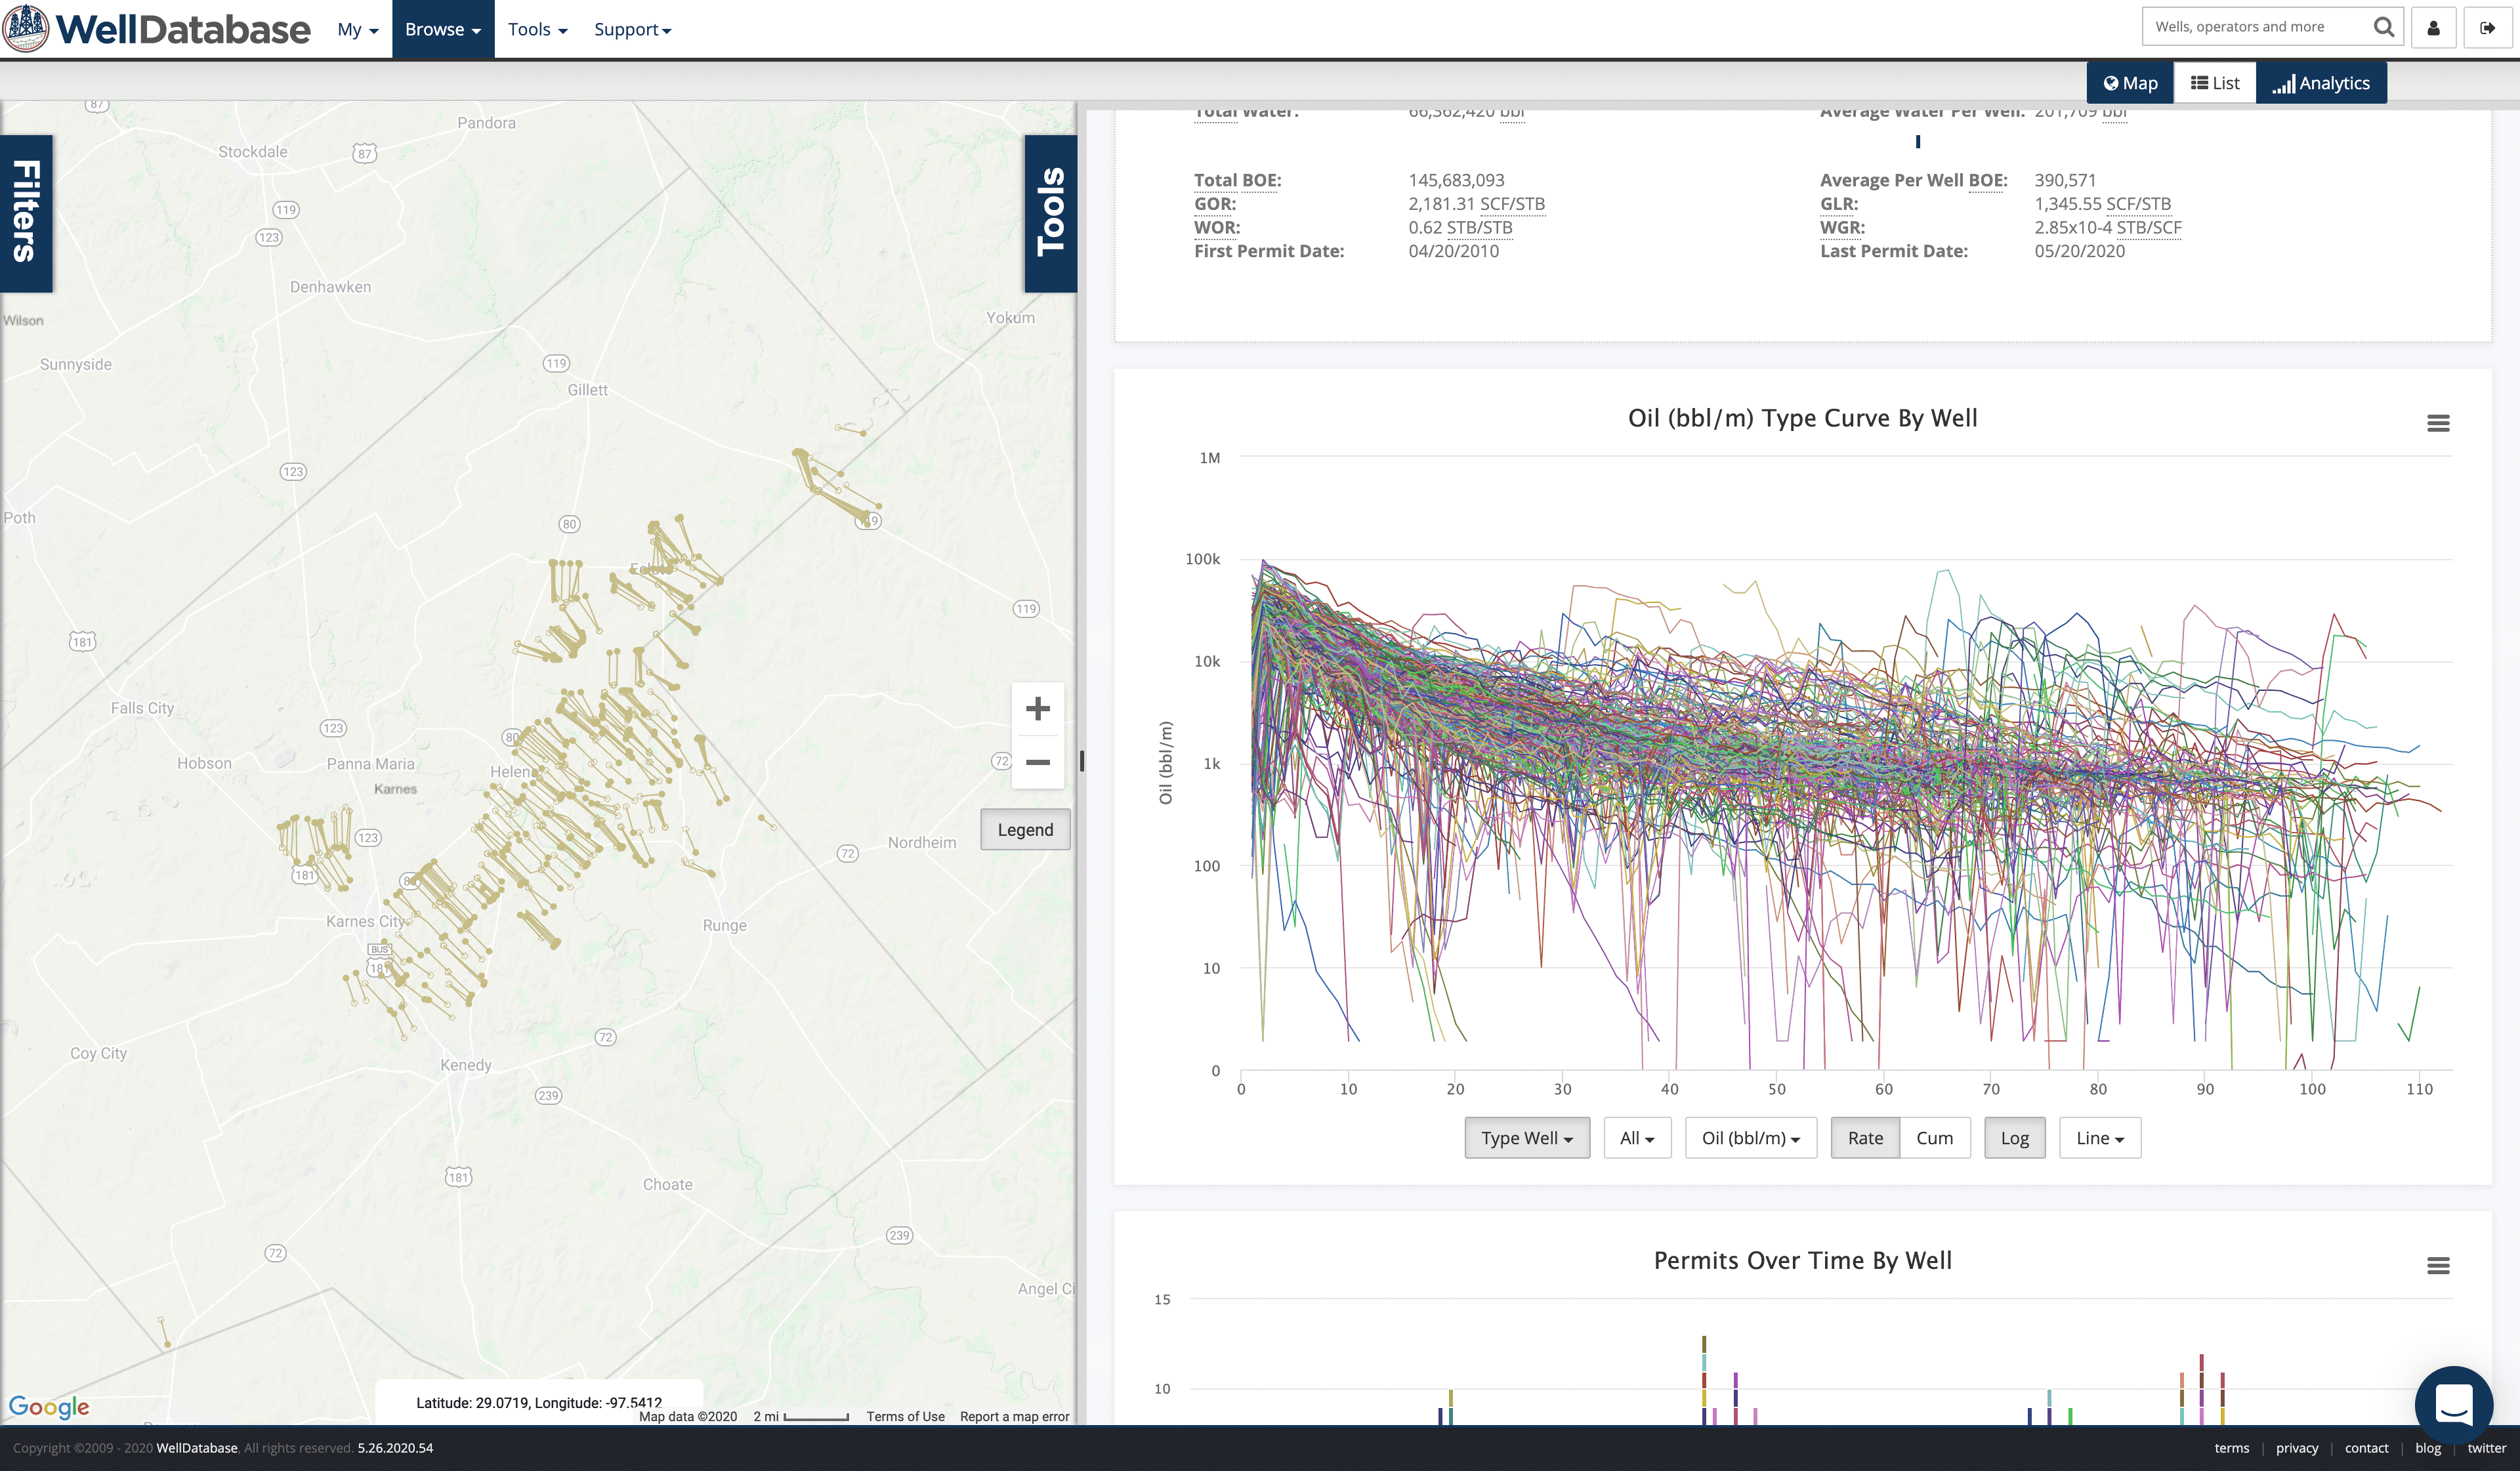Click the sign out icon
This screenshot has width=2520, height=1471.
[2487, 28]
